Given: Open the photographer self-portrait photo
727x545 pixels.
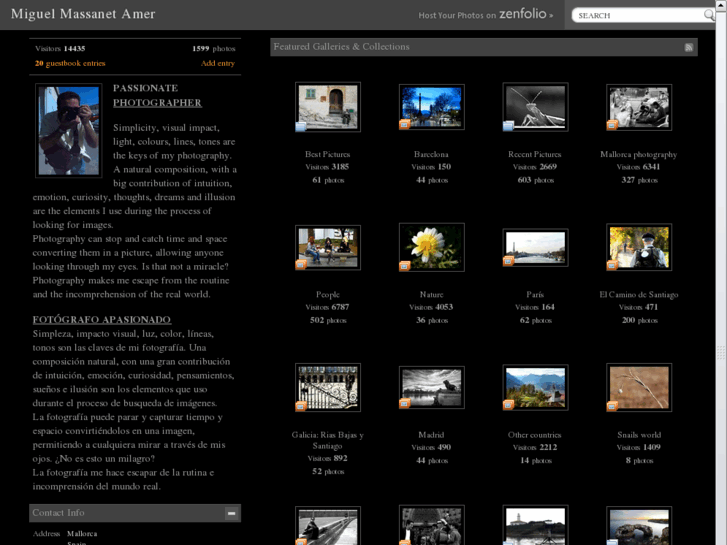Looking at the screenshot, I should click(69, 130).
